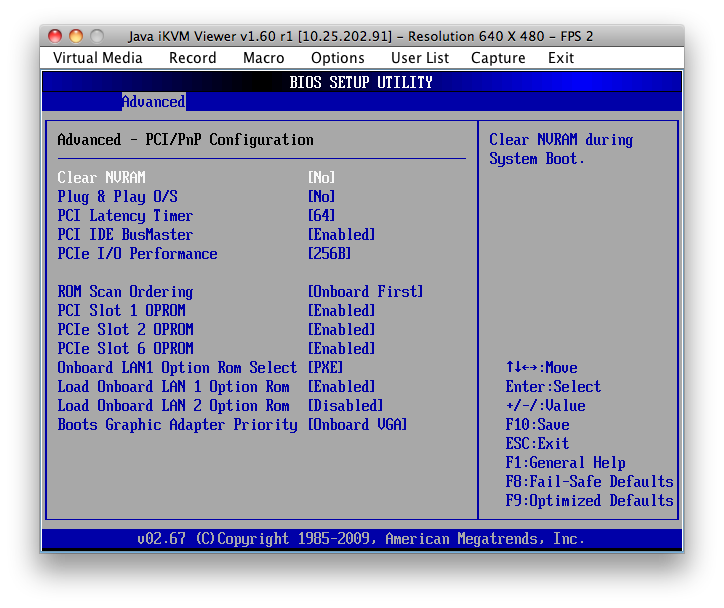Change the PCIe I/O Performance 256B value

[330, 254]
